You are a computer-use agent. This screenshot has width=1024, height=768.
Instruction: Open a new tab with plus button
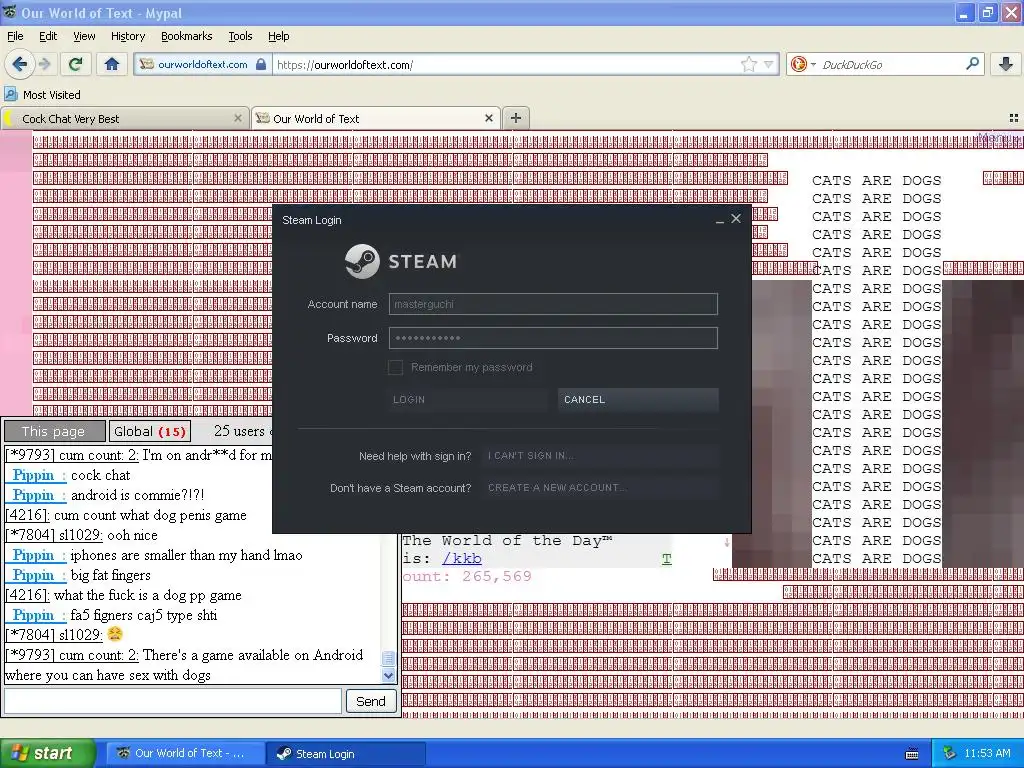tap(516, 118)
